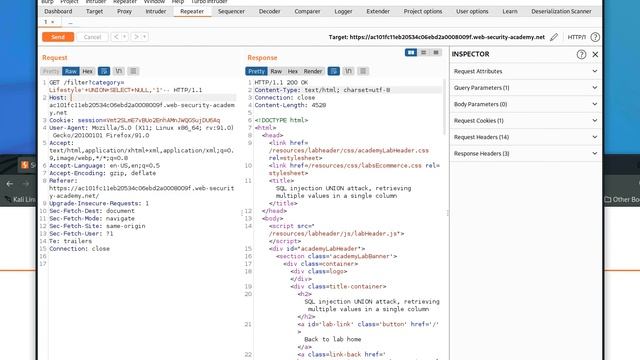Add new Repeater tab via ellipsis
Viewport: 640px width, 360px height.
pyautogui.click(x=70, y=22)
